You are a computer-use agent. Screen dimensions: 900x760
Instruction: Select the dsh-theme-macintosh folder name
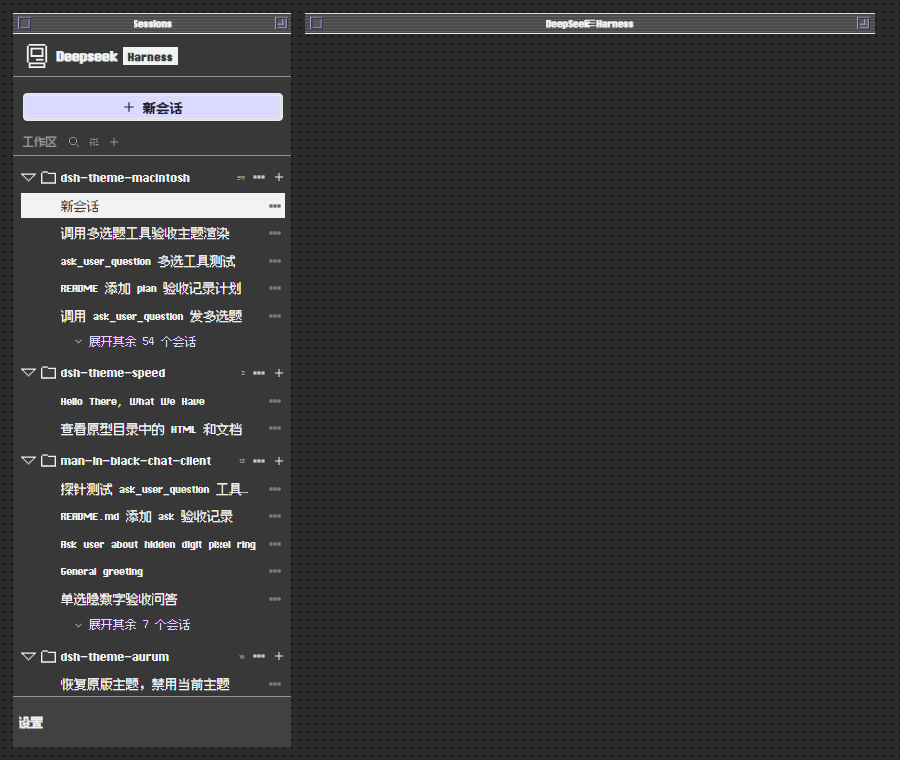pos(125,178)
